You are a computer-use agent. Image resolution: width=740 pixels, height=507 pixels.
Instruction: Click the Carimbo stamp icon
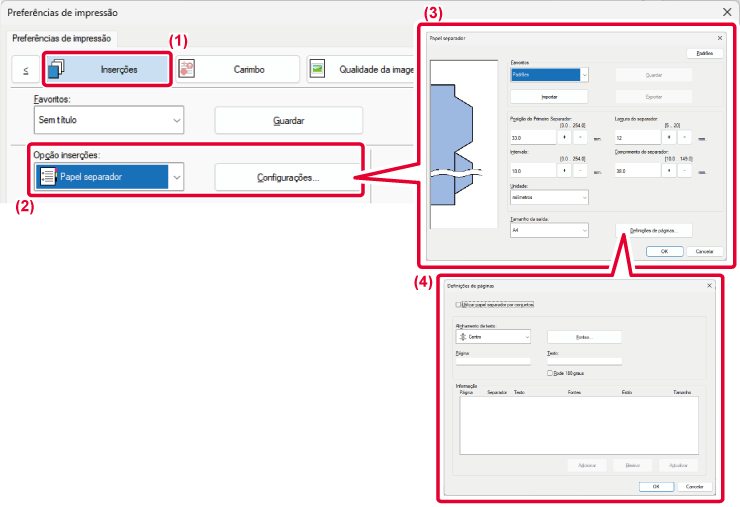pos(186,69)
